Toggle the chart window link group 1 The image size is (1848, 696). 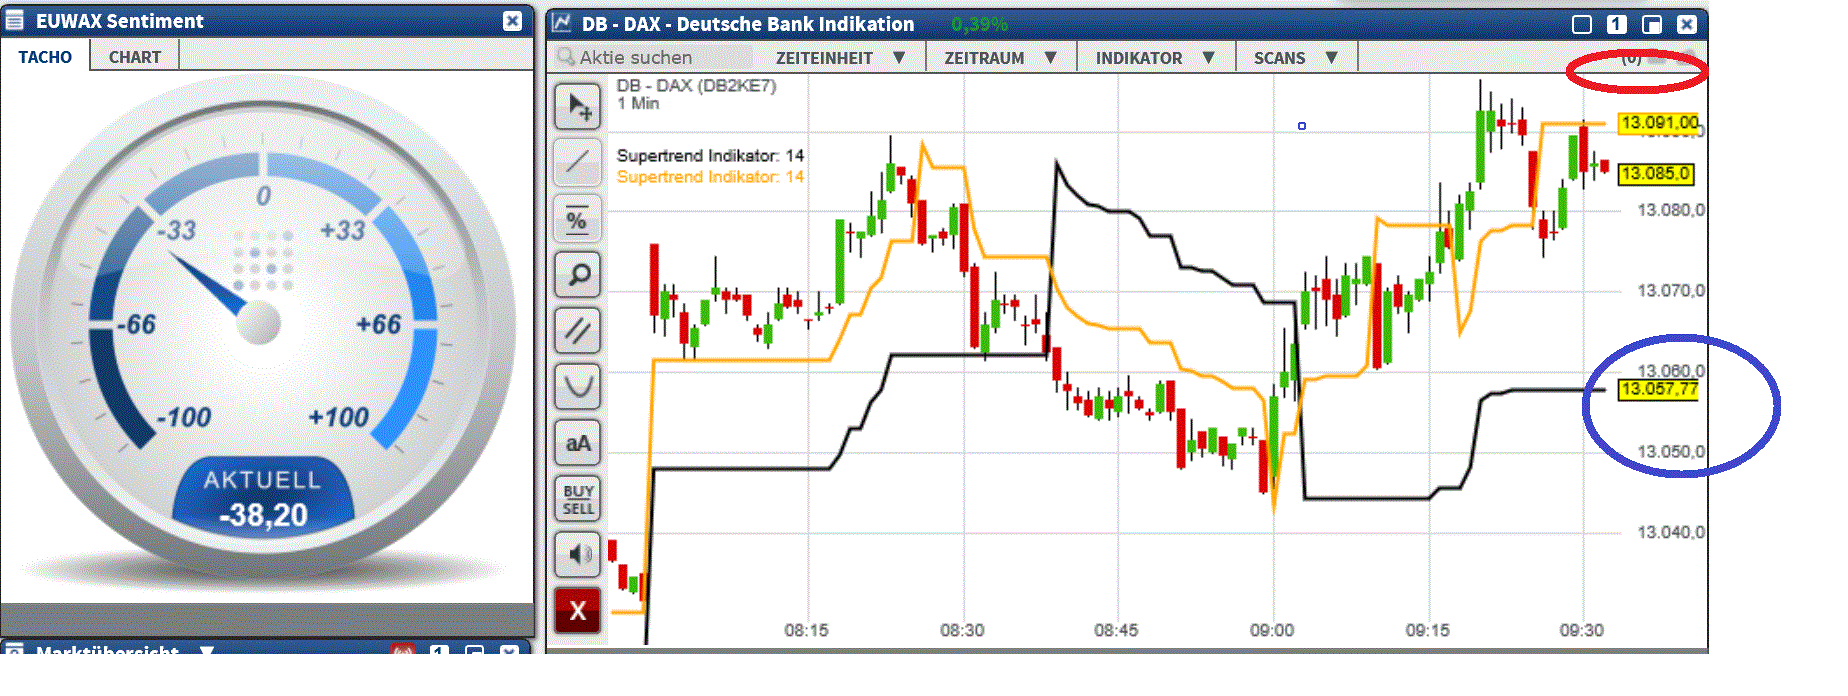pyautogui.click(x=1616, y=24)
